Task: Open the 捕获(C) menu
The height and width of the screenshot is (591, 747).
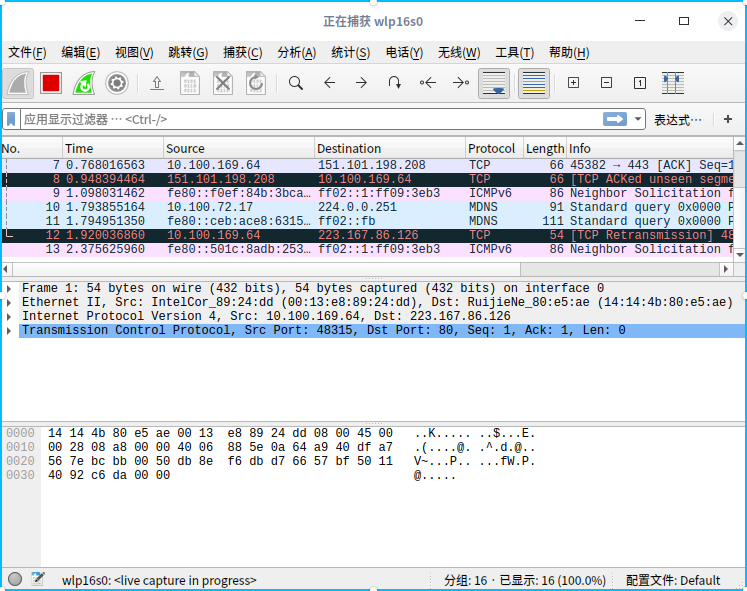Action: (242, 52)
